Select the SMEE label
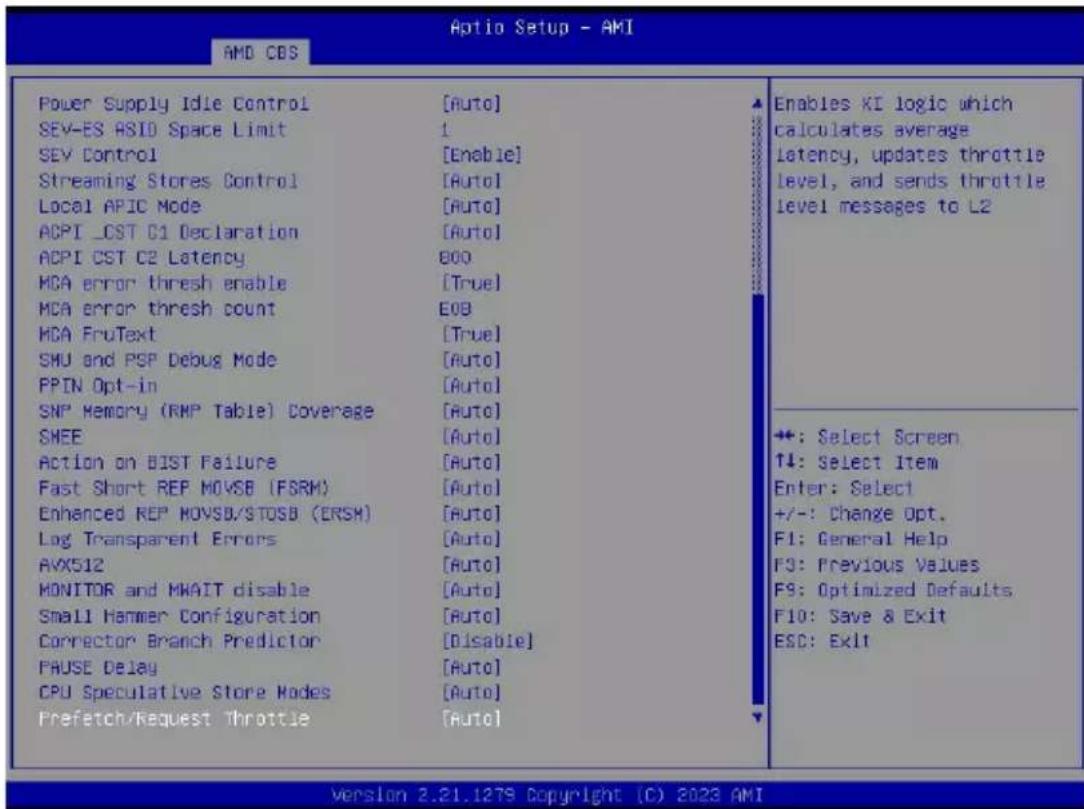This screenshot has height=809, width=1084. click(x=60, y=436)
